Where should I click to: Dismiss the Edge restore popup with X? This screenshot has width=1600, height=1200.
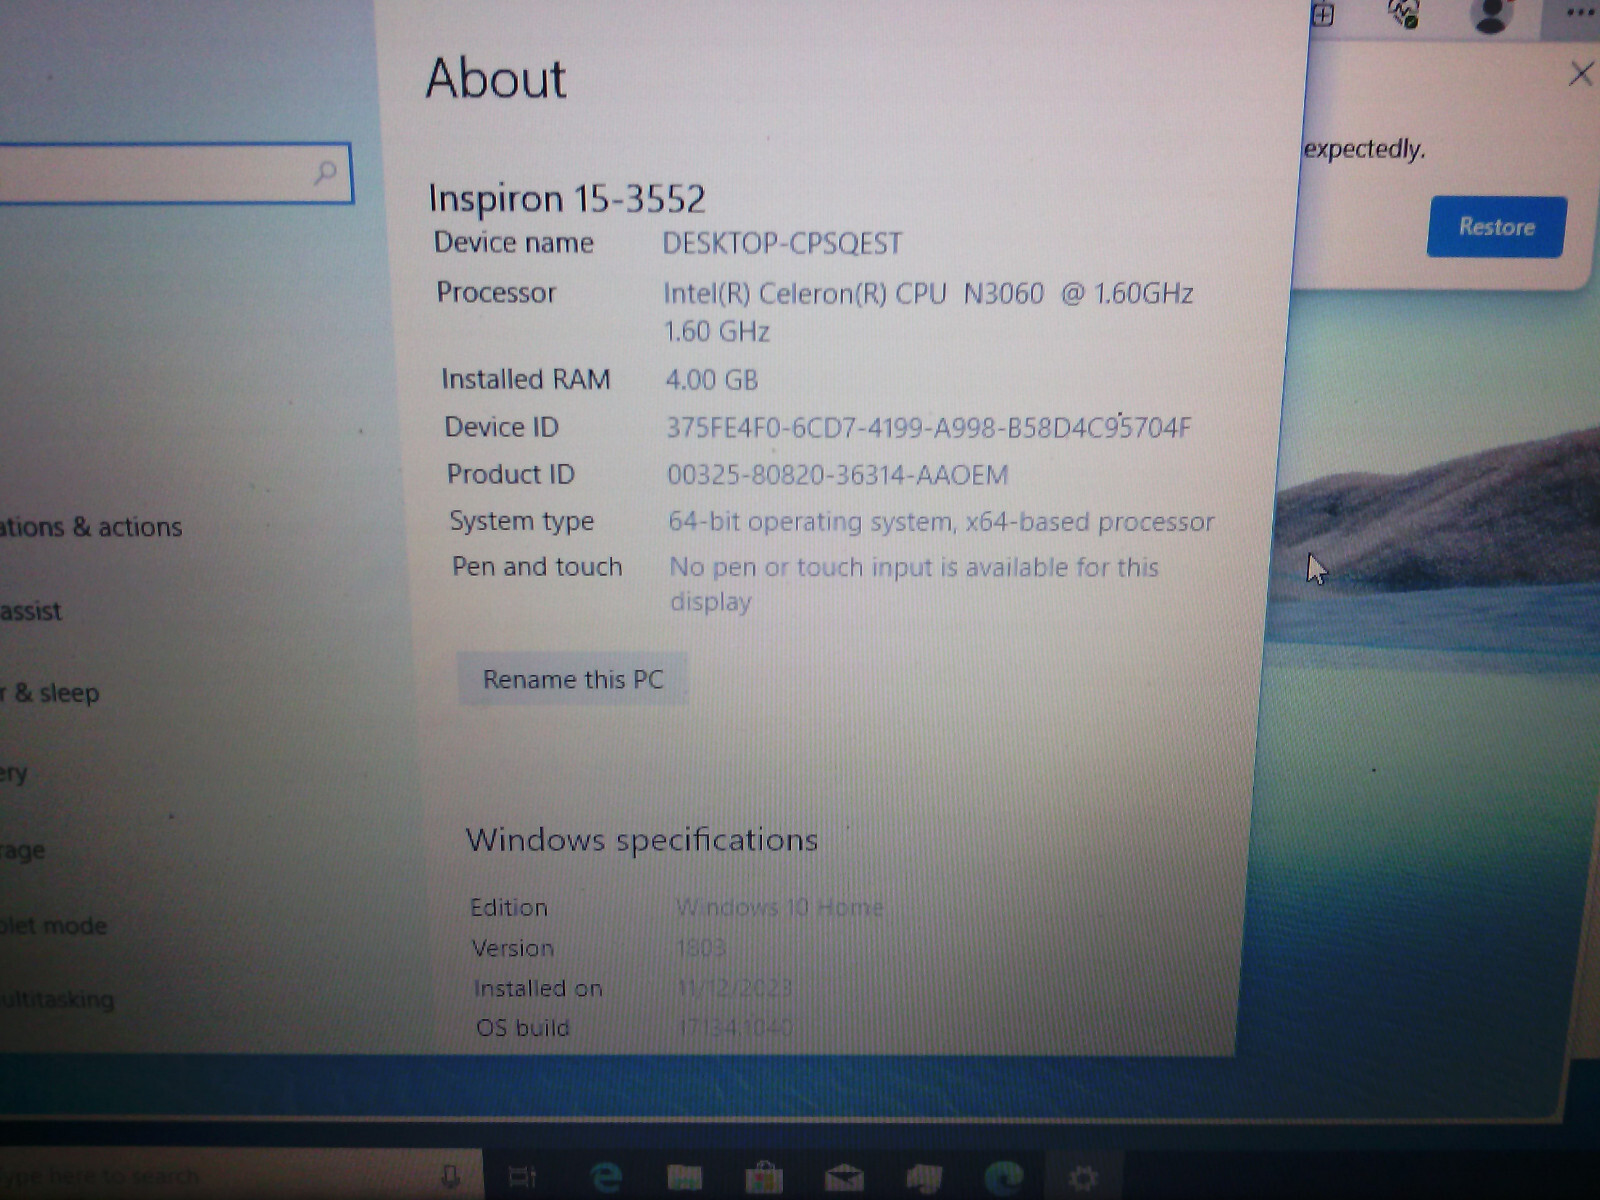1581,73
